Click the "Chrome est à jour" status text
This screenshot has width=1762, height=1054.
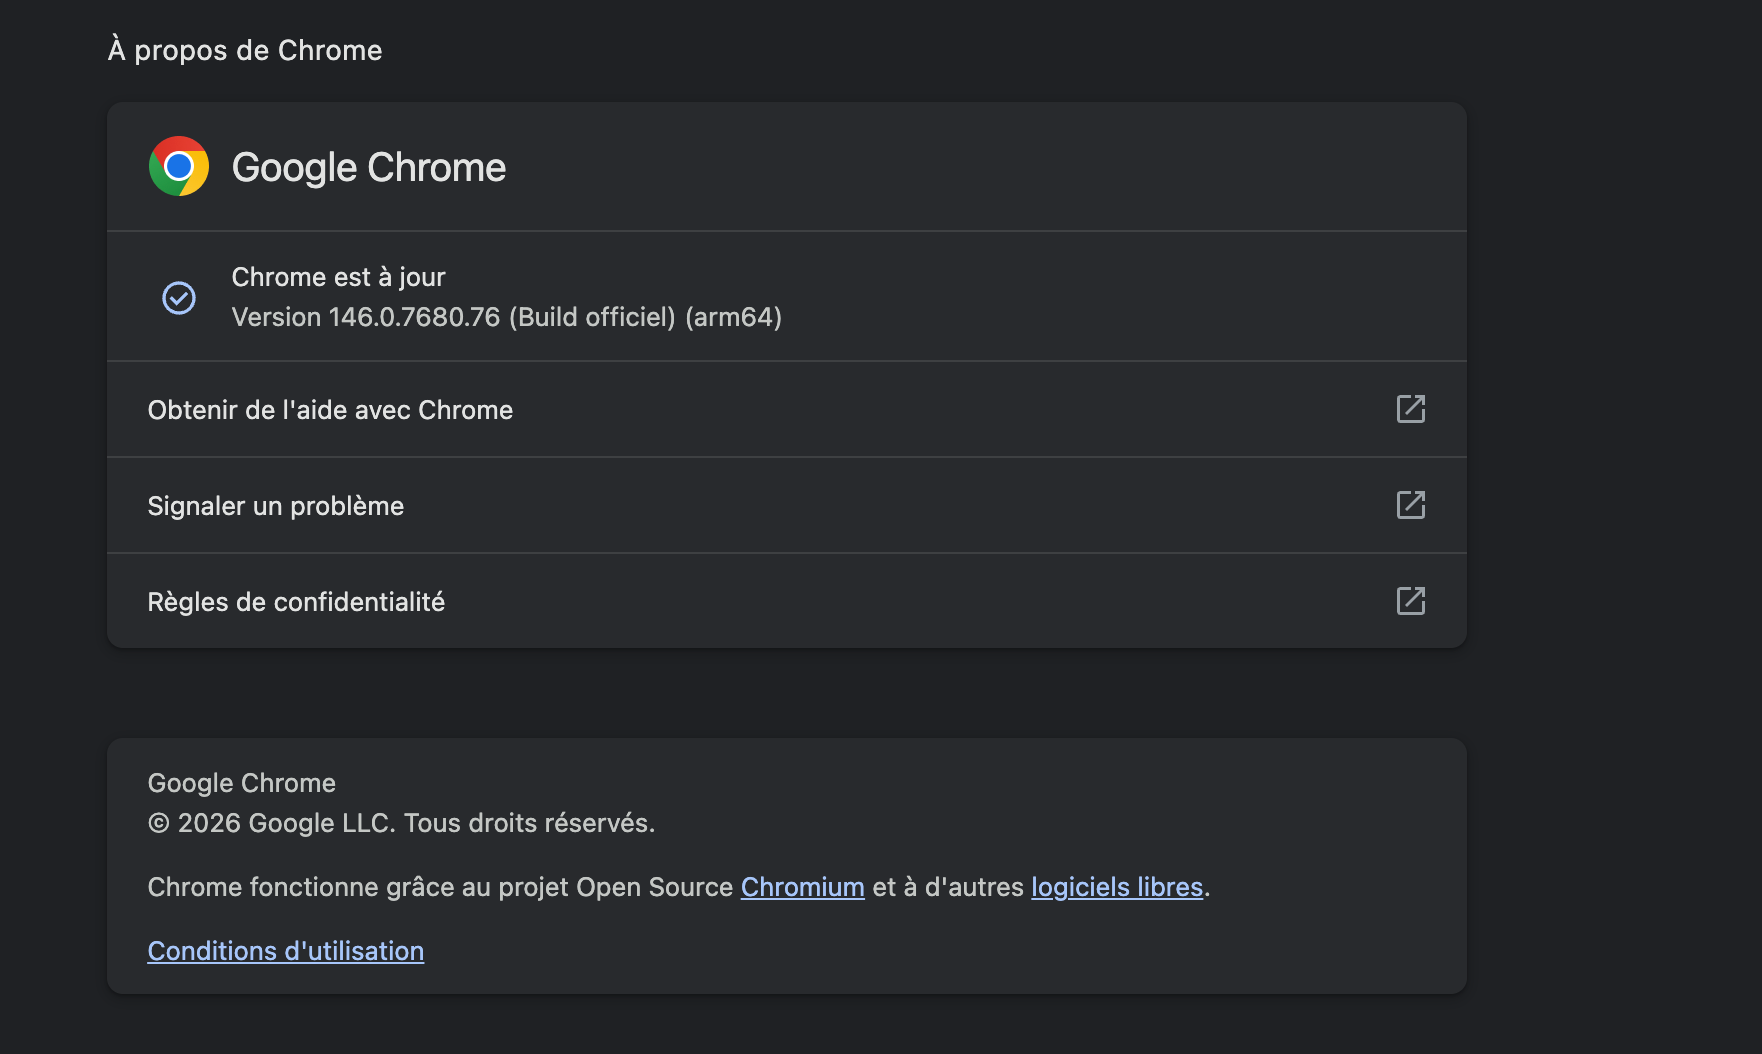point(338,277)
